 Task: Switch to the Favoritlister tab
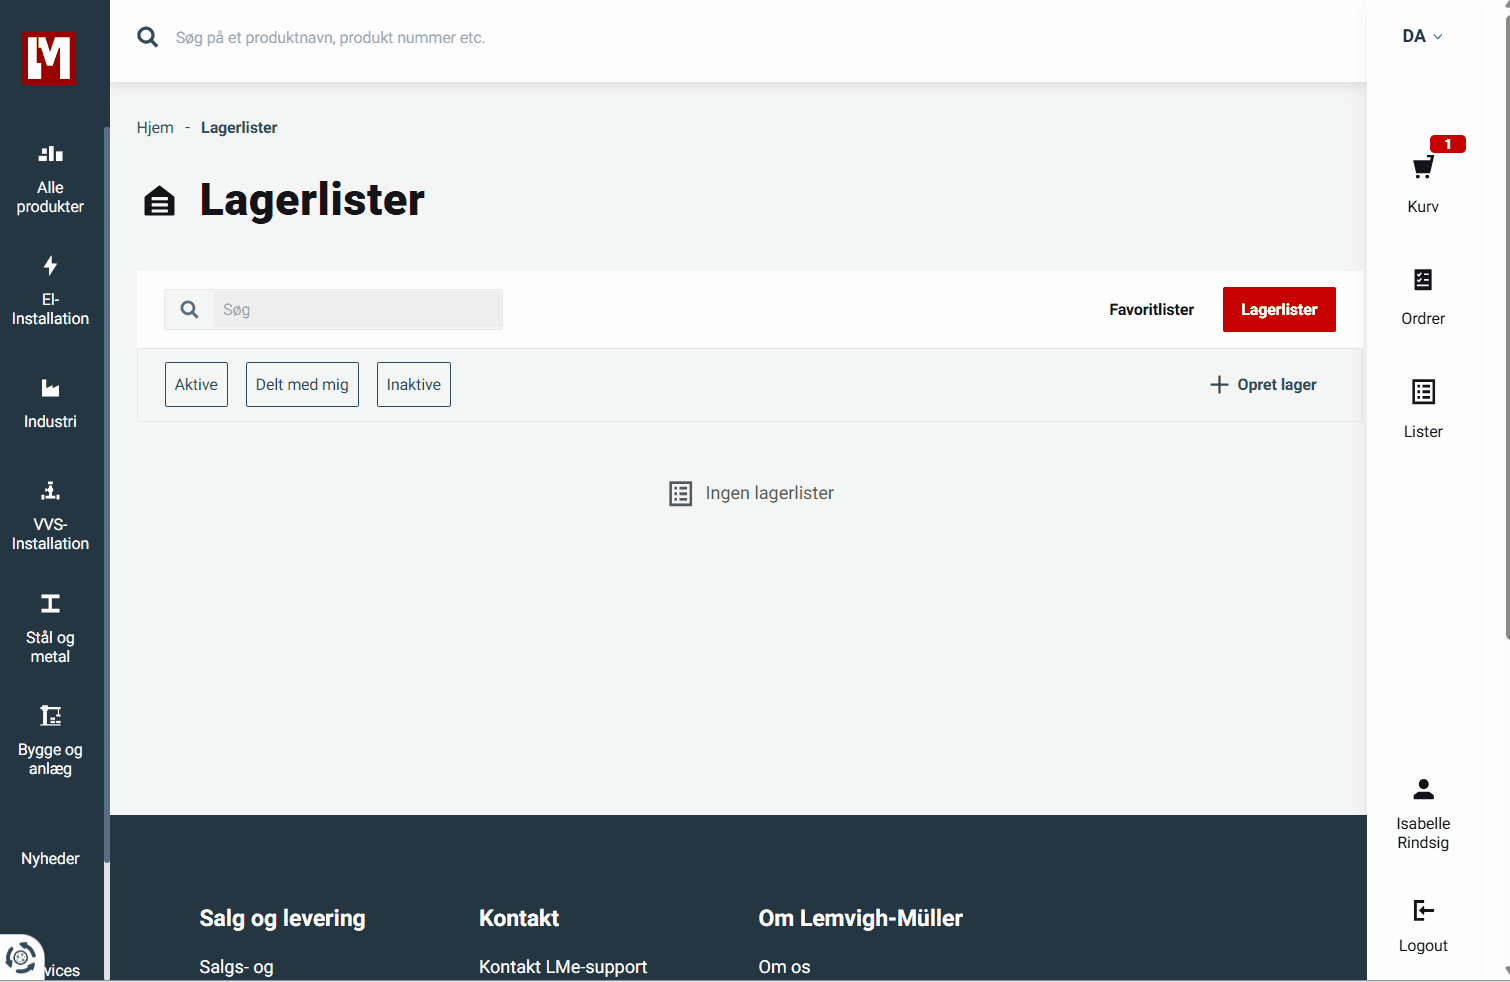click(x=1151, y=310)
